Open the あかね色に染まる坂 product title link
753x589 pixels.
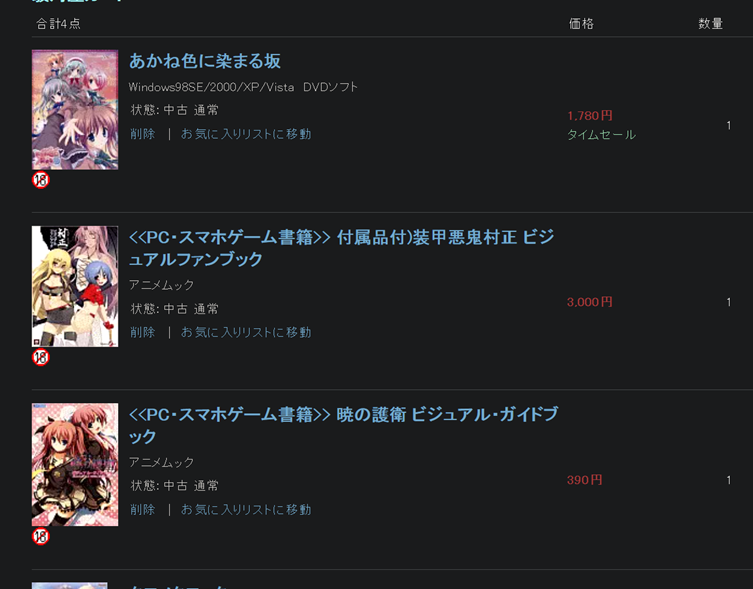[x=205, y=61]
